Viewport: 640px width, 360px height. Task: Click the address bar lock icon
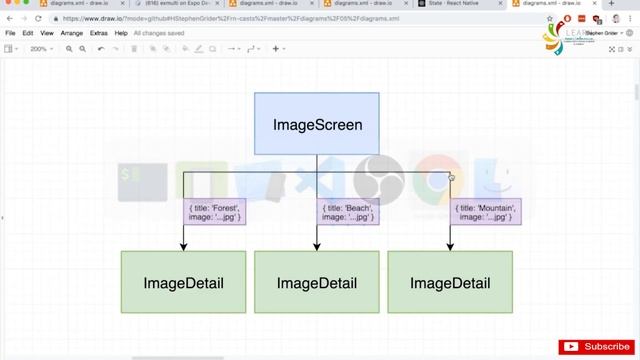pyautogui.click(x=56, y=19)
